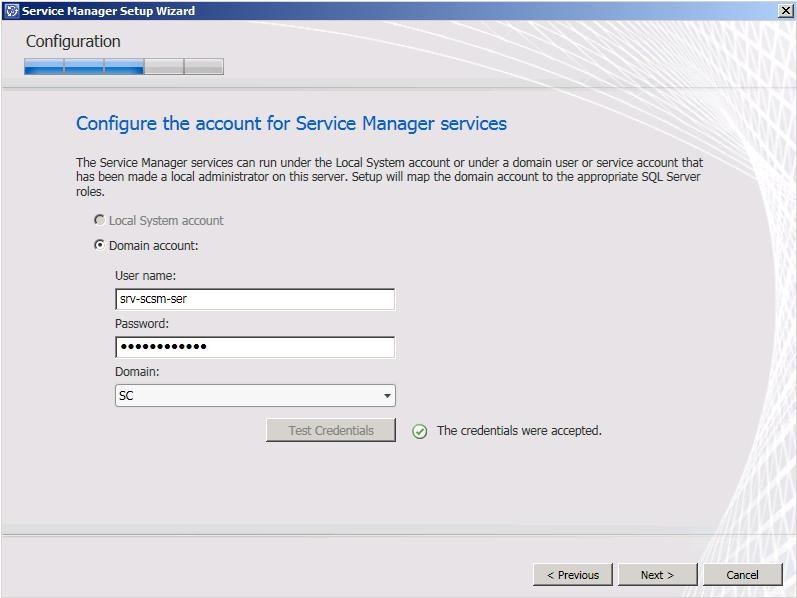Go back with the Previous button

(573, 575)
